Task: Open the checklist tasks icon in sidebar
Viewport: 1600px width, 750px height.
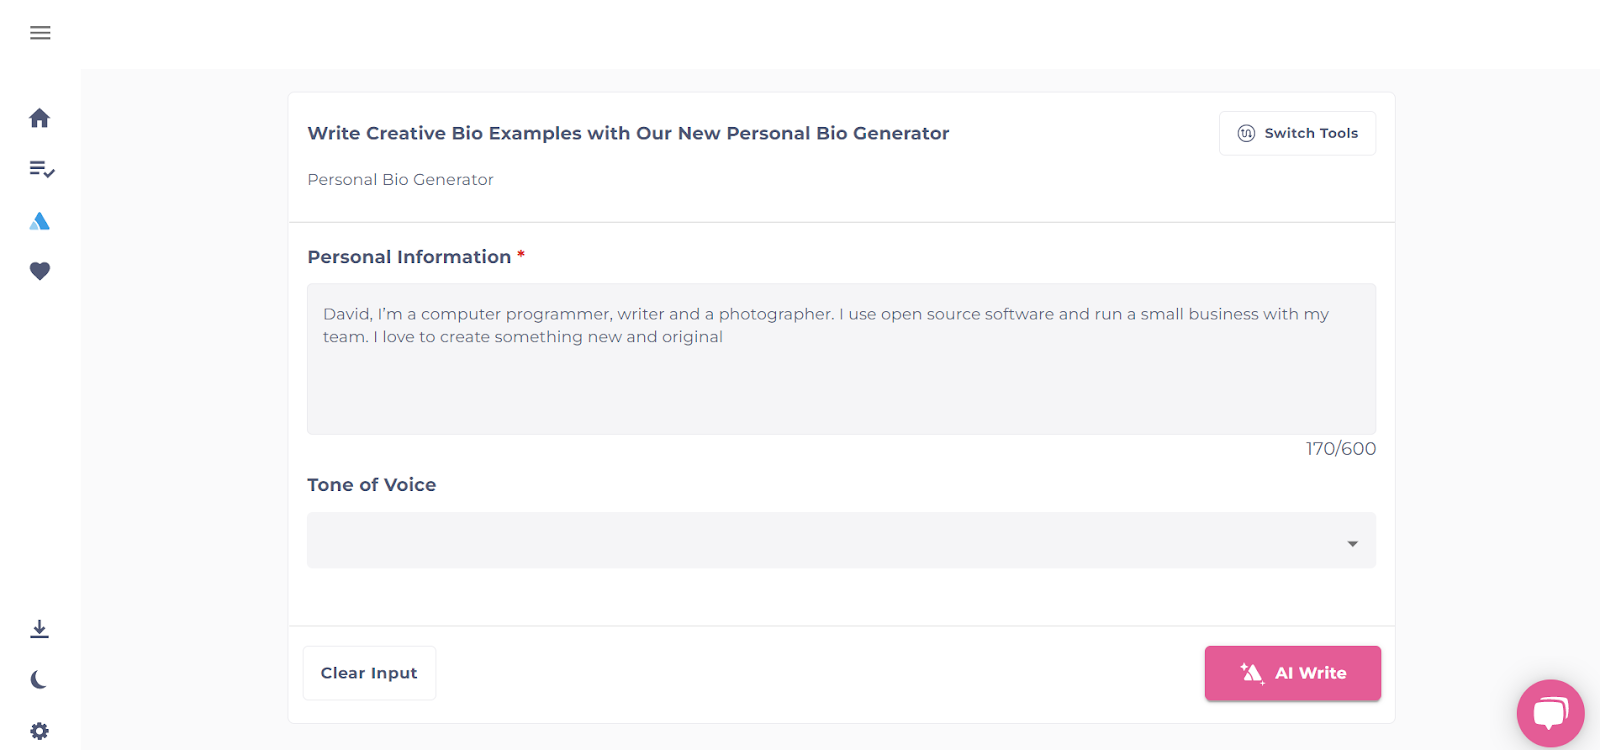Action: tap(41, 169)
